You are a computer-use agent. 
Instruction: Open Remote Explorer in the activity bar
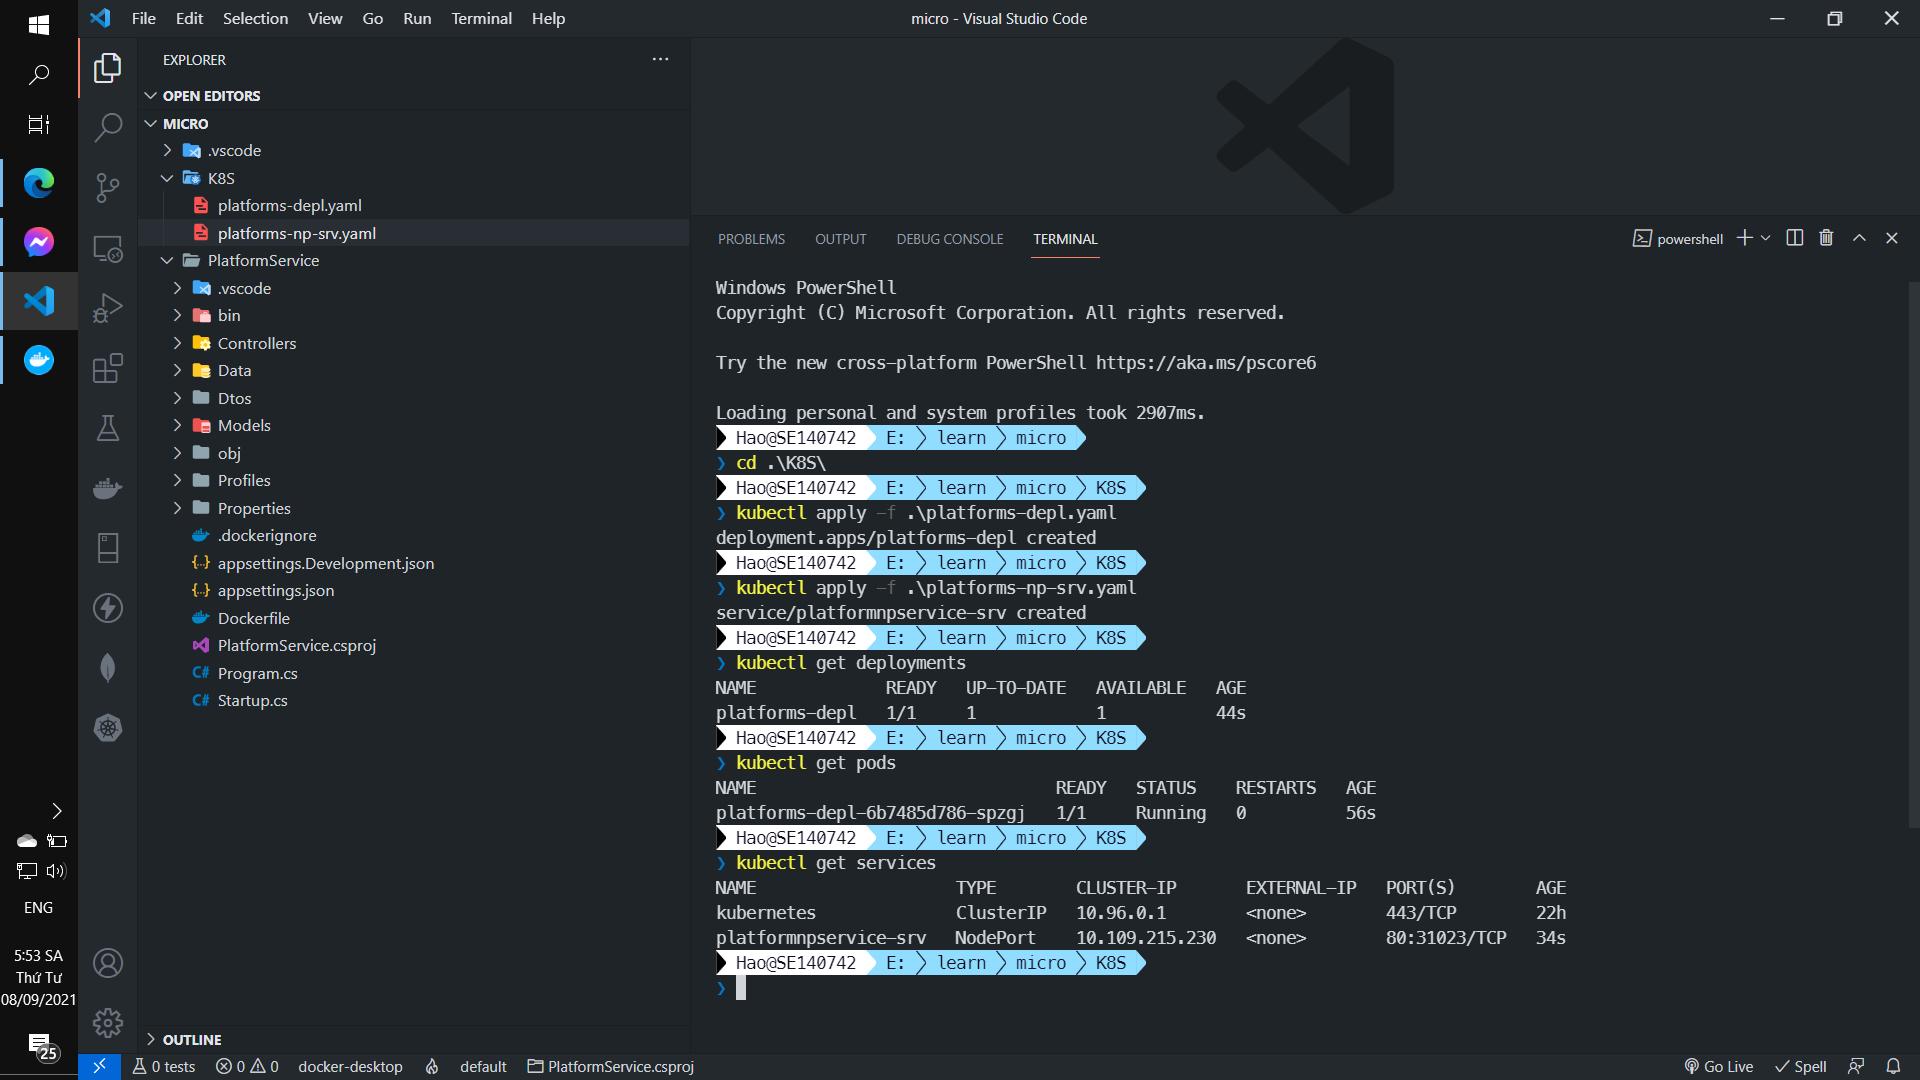107,248
